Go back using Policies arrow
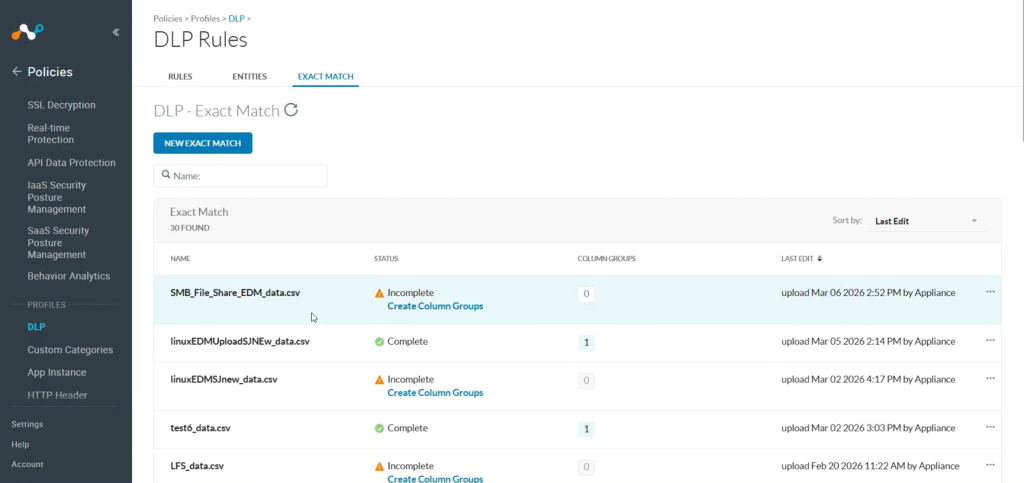1024x483 pixels. point(17,72)
